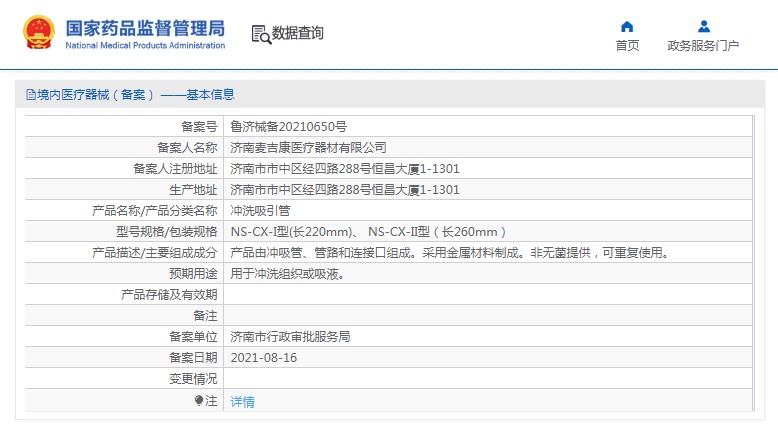Screen dimensions: 778x427
Task: Click the lightbulb icon beside 注
Action: coord(199,400)
